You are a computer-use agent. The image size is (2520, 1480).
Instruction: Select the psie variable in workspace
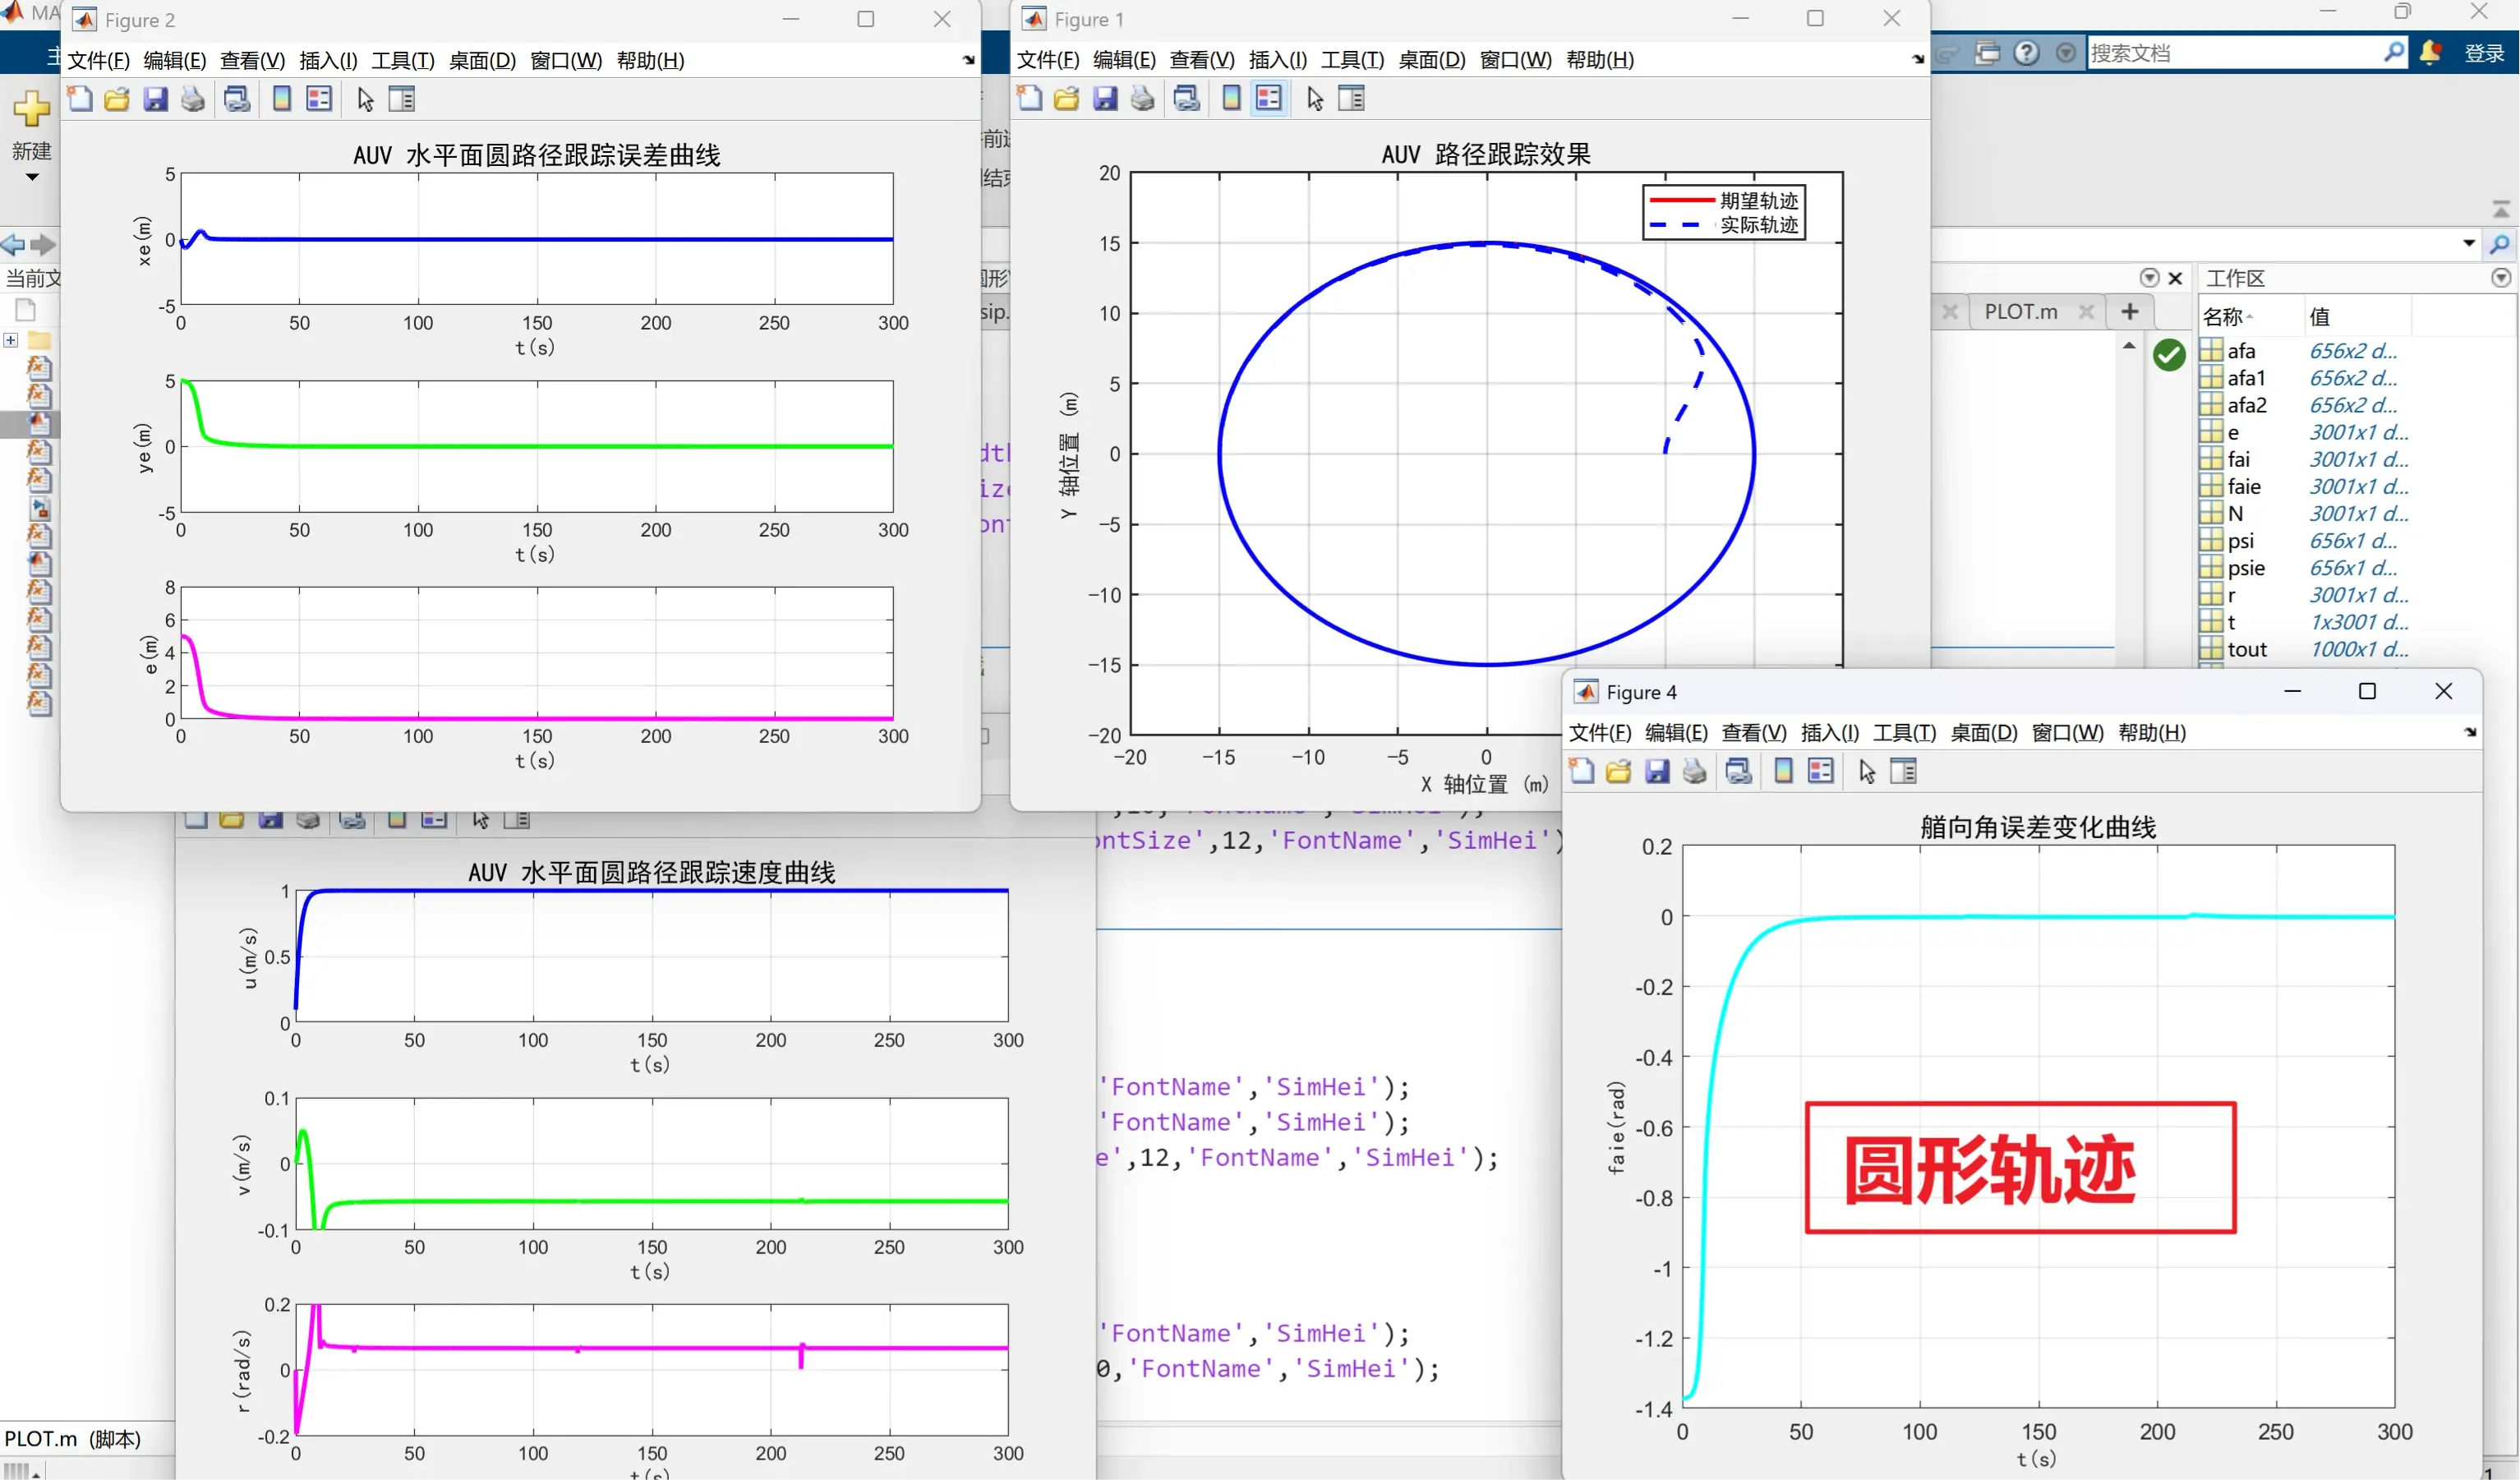pos(2246,568)
